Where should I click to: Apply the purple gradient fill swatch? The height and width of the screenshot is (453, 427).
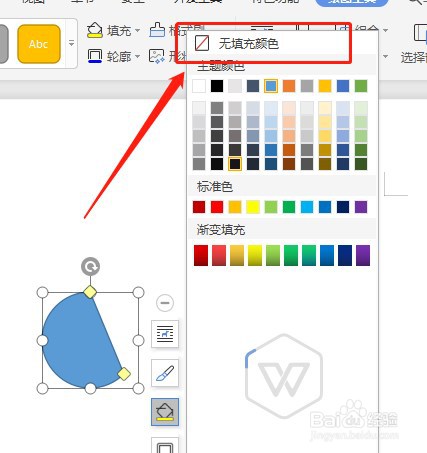363,255
